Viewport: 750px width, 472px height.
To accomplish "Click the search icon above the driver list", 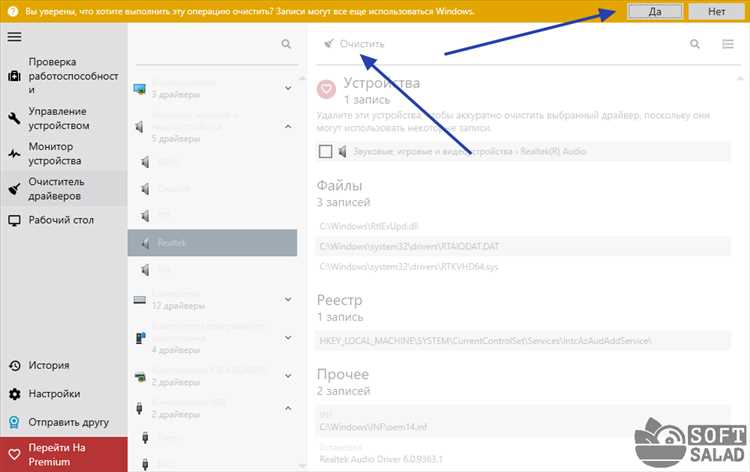I will tap(286, 44).
